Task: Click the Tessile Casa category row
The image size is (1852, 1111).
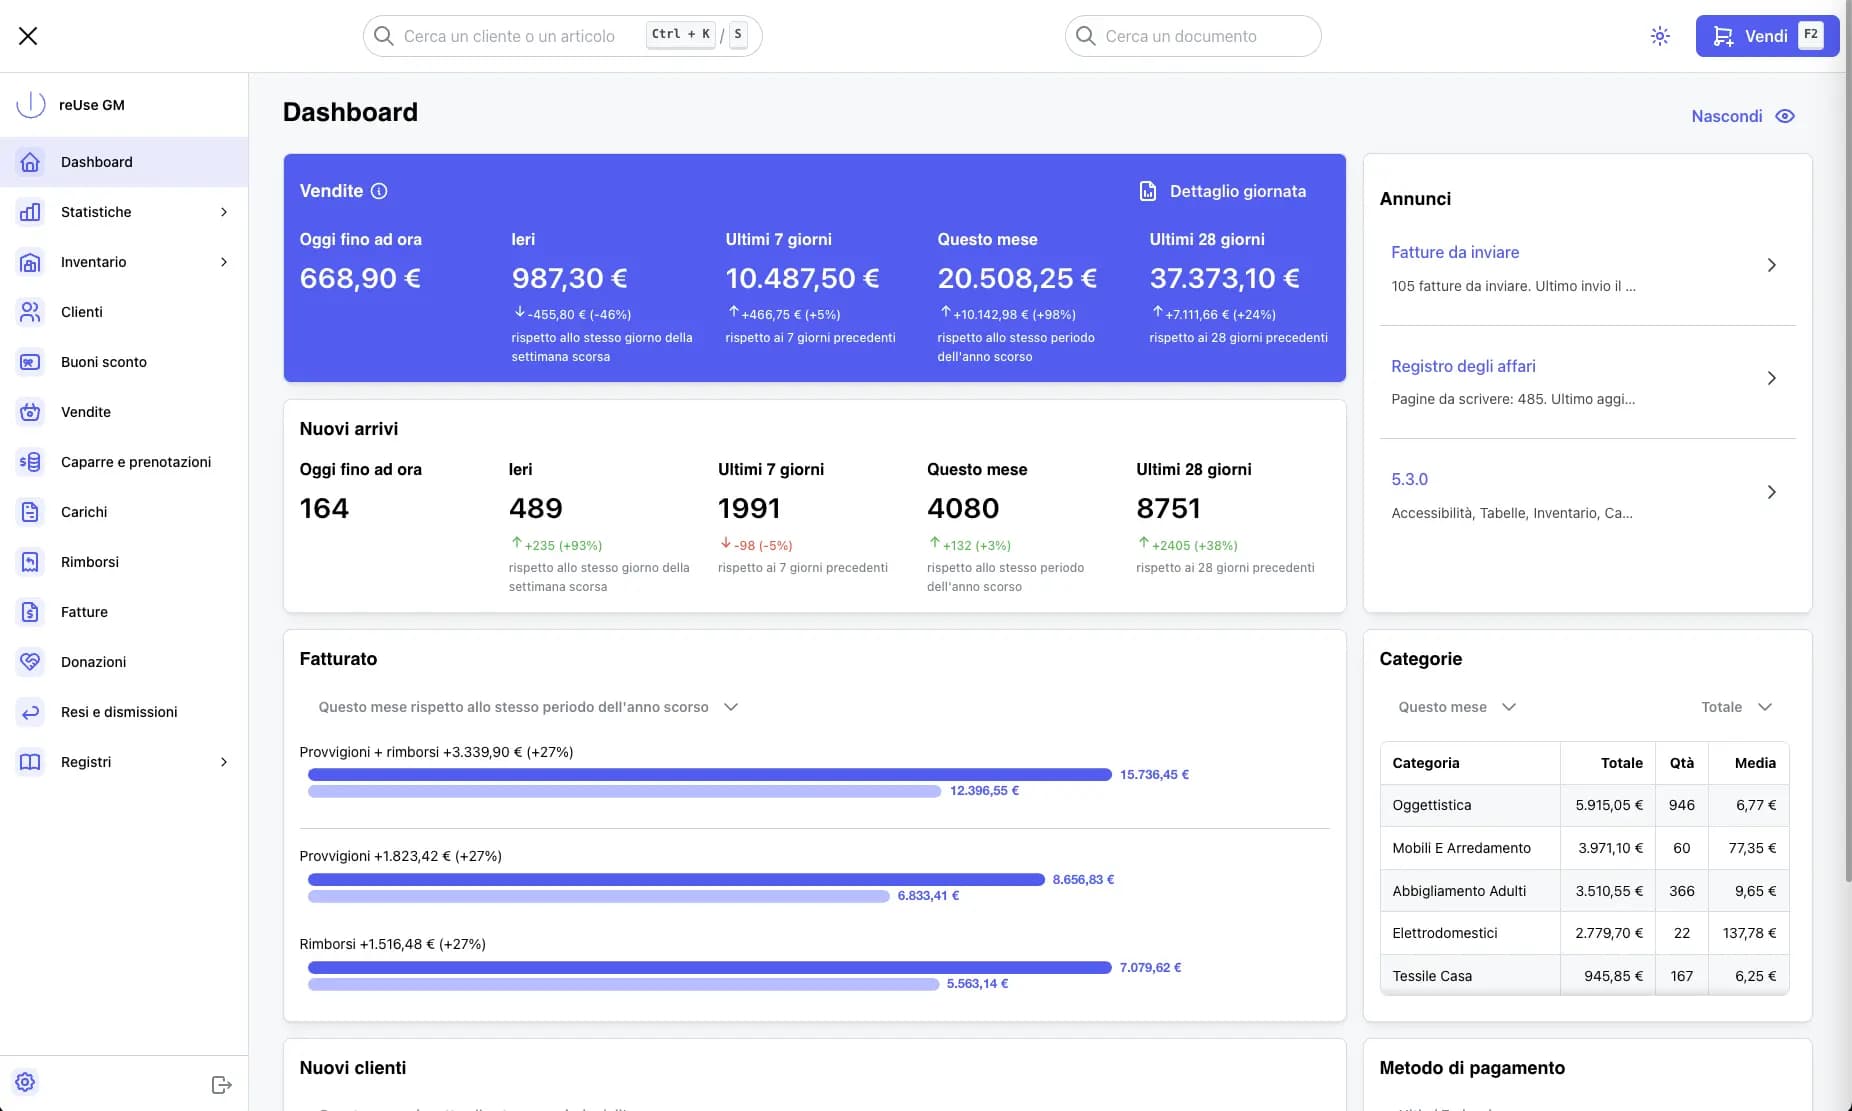Action: tap(1584, 976)
